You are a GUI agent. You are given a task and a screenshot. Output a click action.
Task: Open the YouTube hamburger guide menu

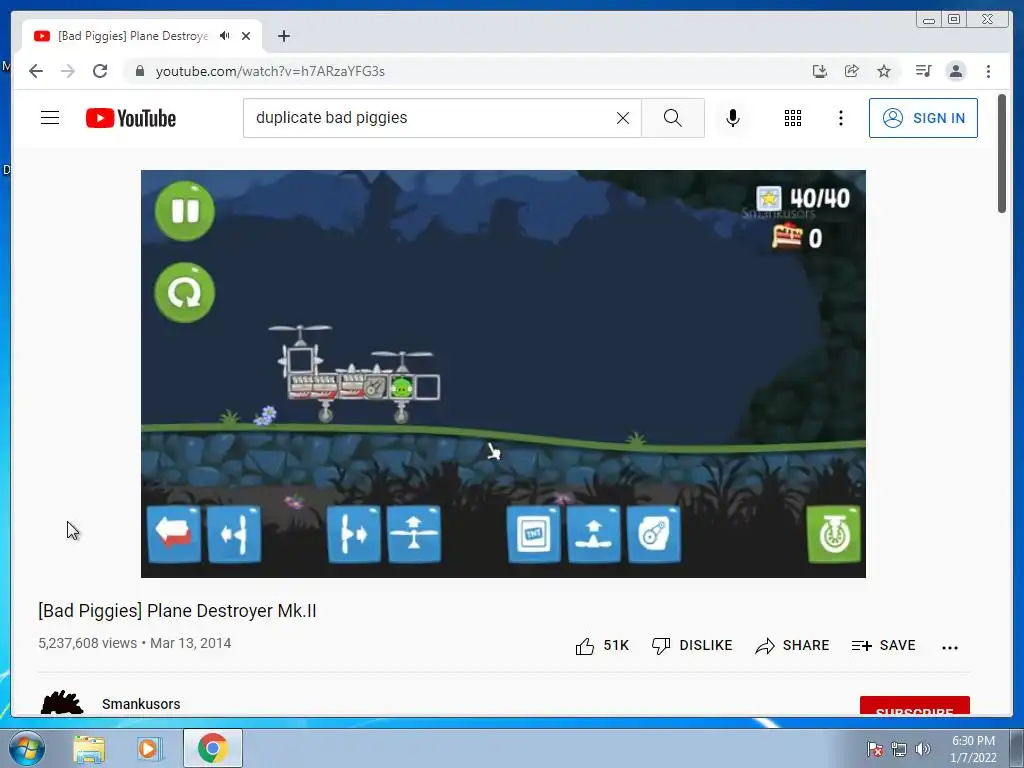pyautogui.click(x=50, y=118)
